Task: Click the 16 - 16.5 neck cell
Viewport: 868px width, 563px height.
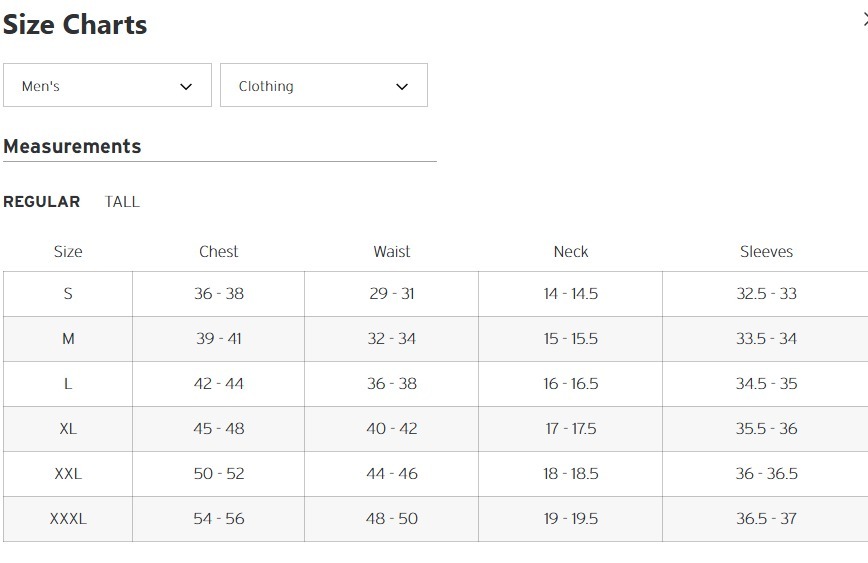Action: tap(571, 384)
